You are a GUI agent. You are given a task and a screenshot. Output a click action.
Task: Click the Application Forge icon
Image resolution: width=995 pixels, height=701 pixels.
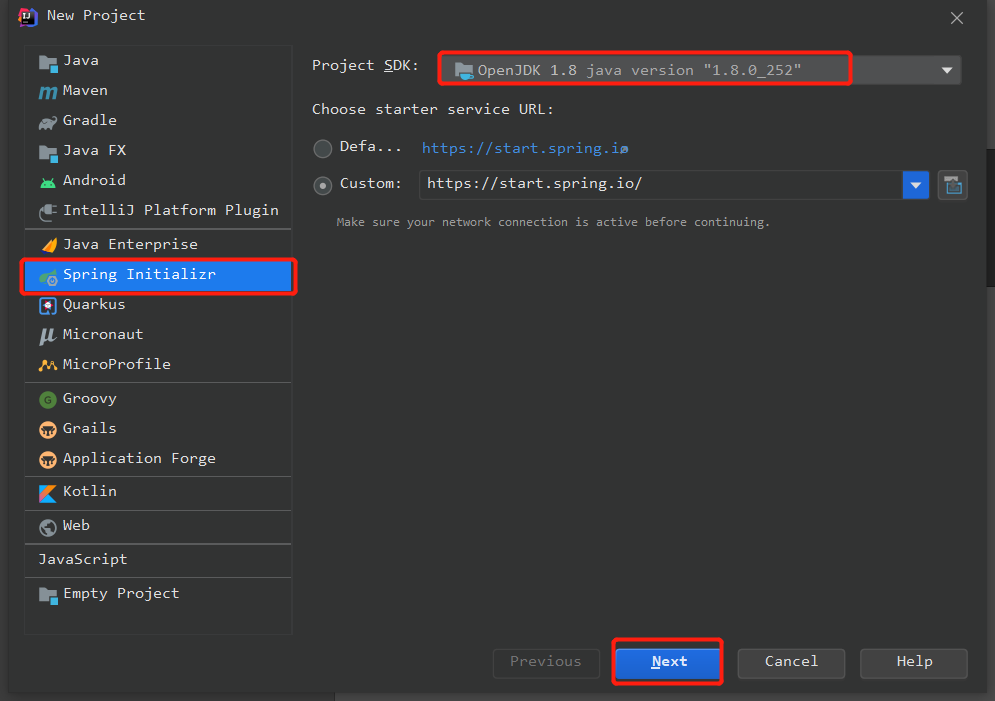(x=48, y=459)
